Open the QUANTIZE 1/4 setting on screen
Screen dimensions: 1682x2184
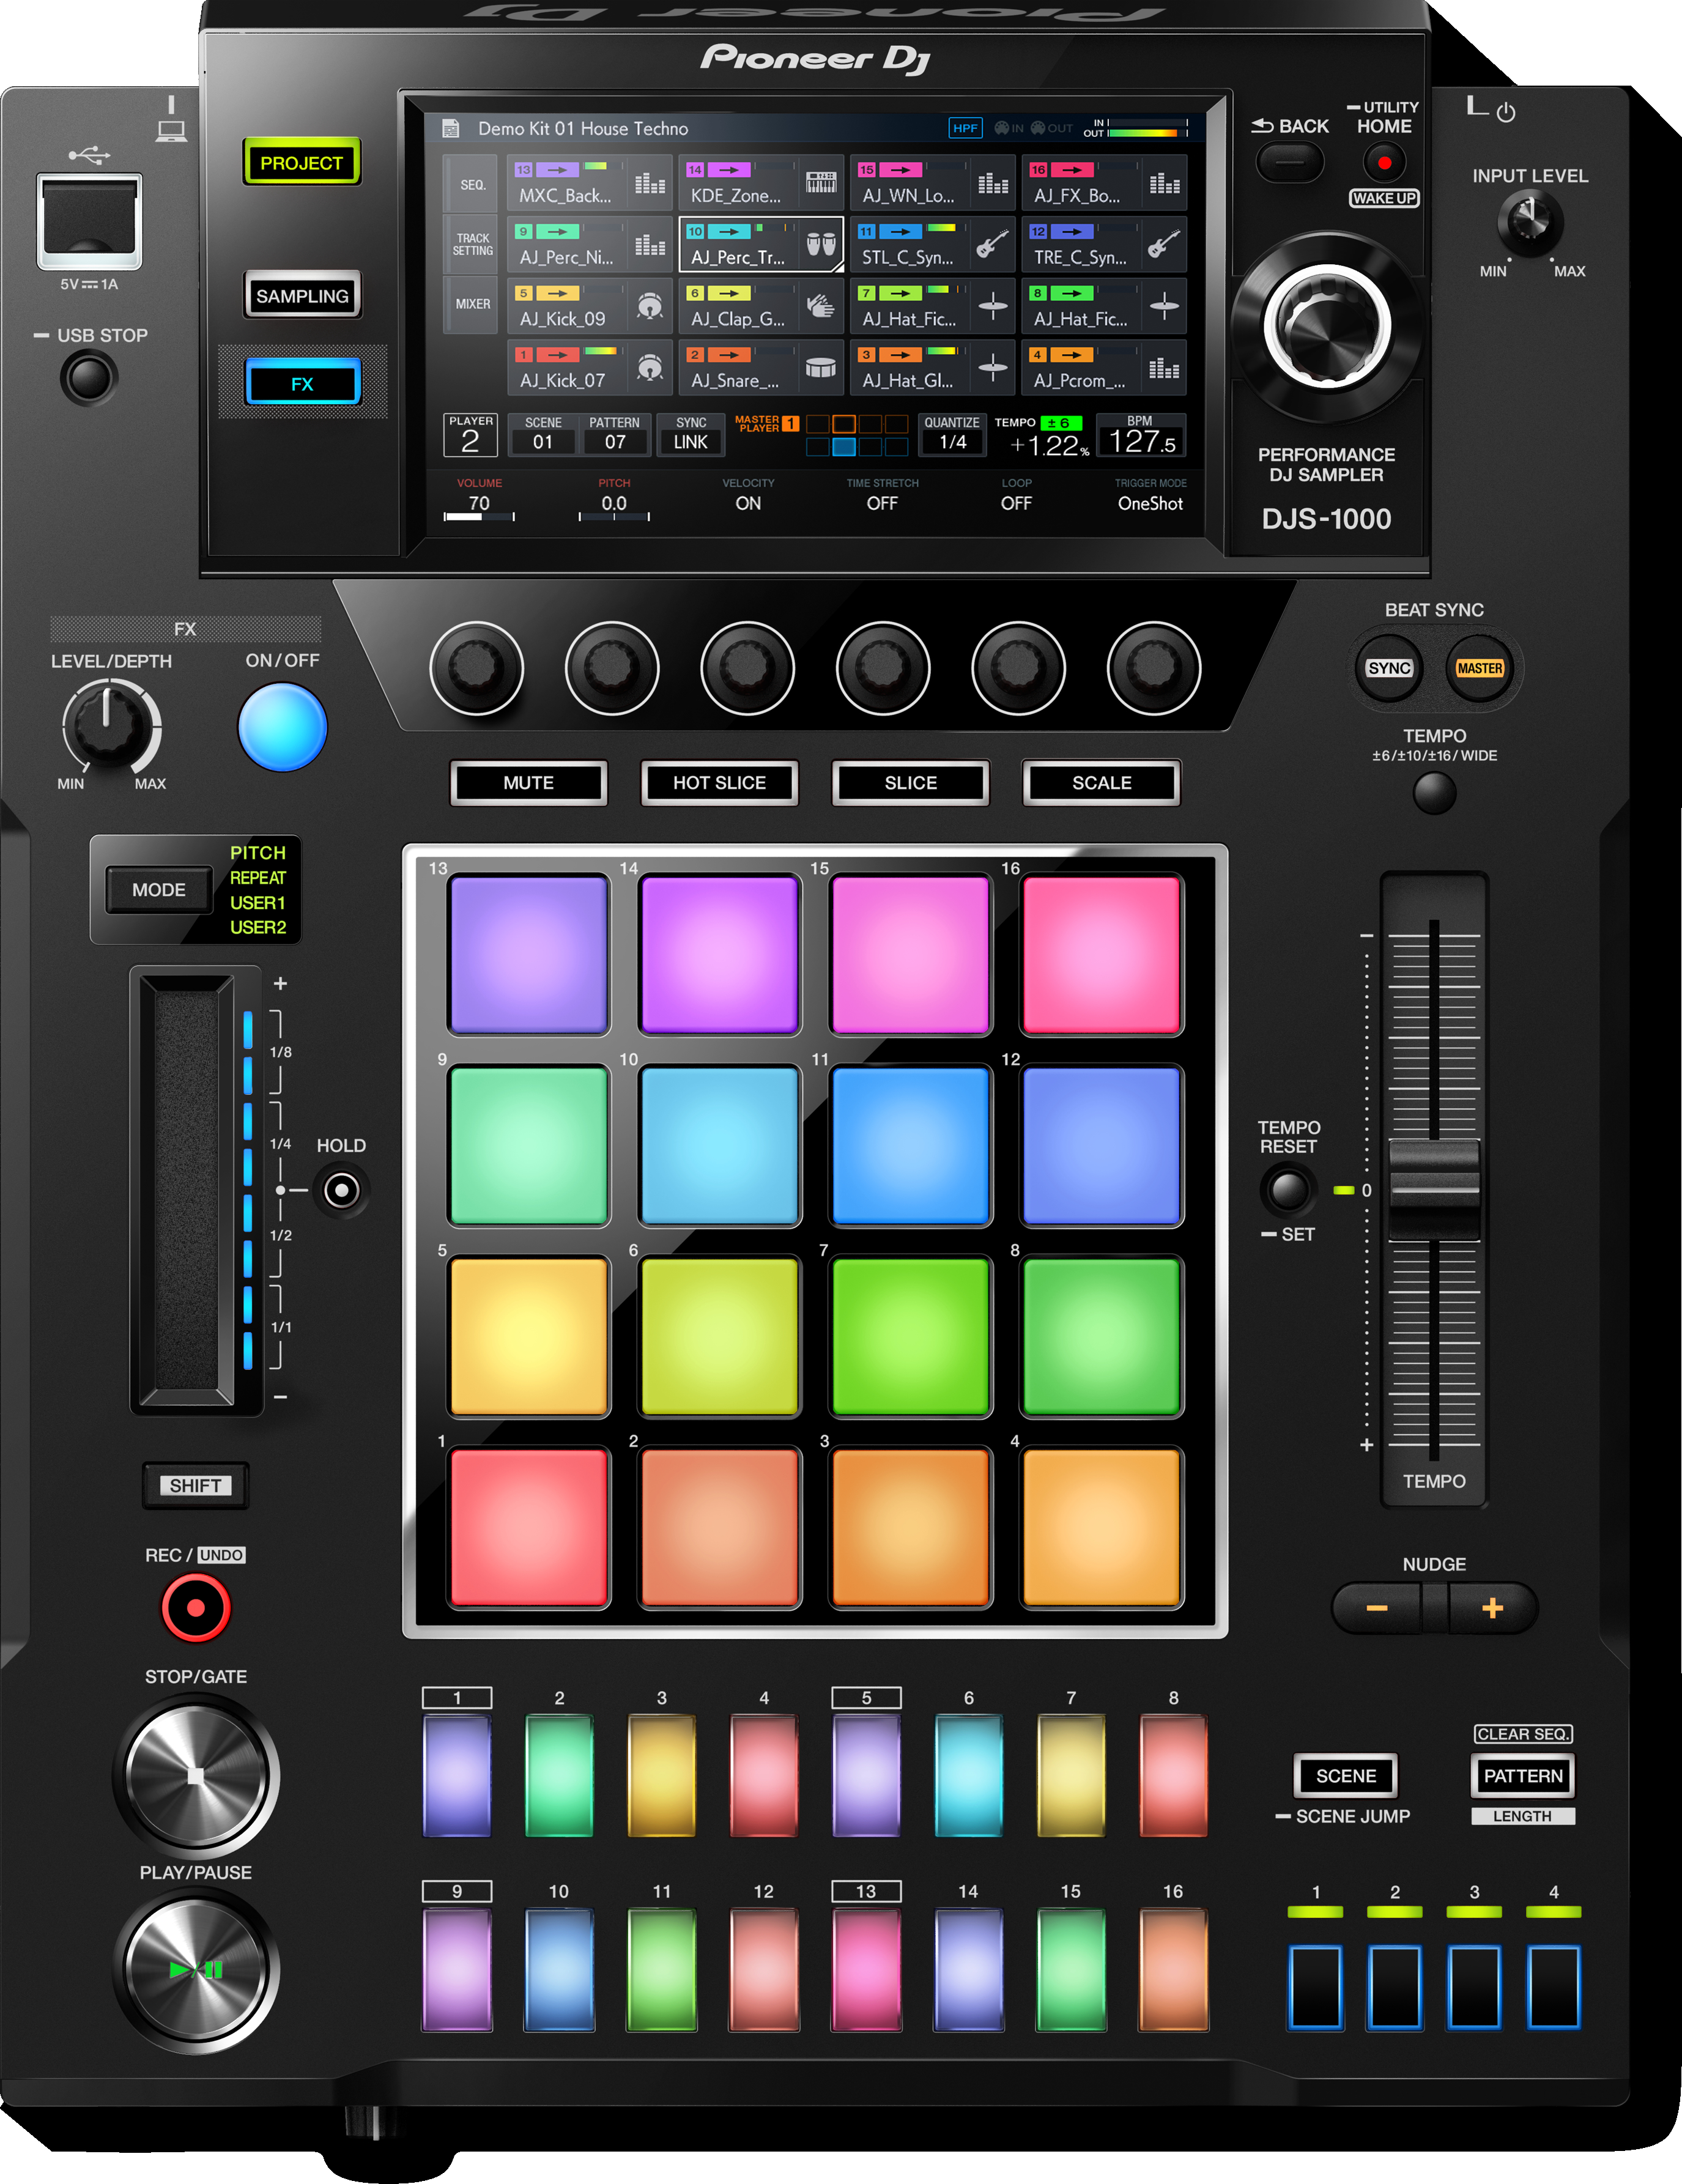953,435
